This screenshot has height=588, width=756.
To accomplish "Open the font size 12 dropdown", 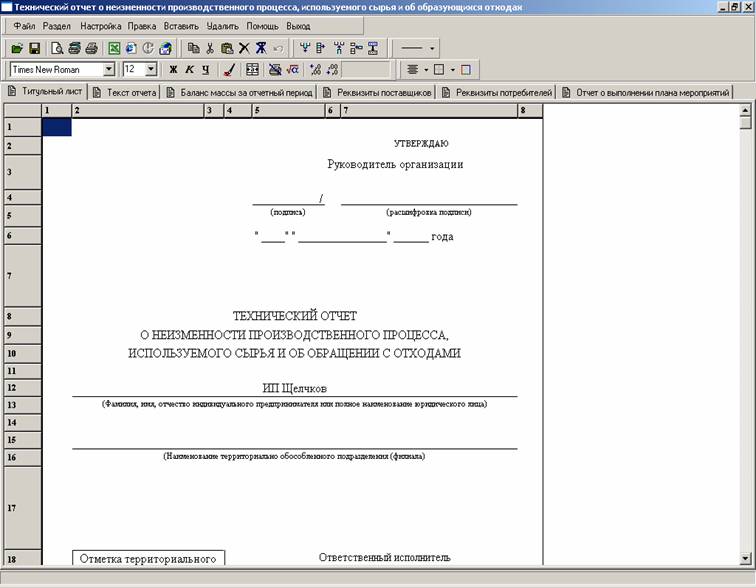I will pos(151,70).
